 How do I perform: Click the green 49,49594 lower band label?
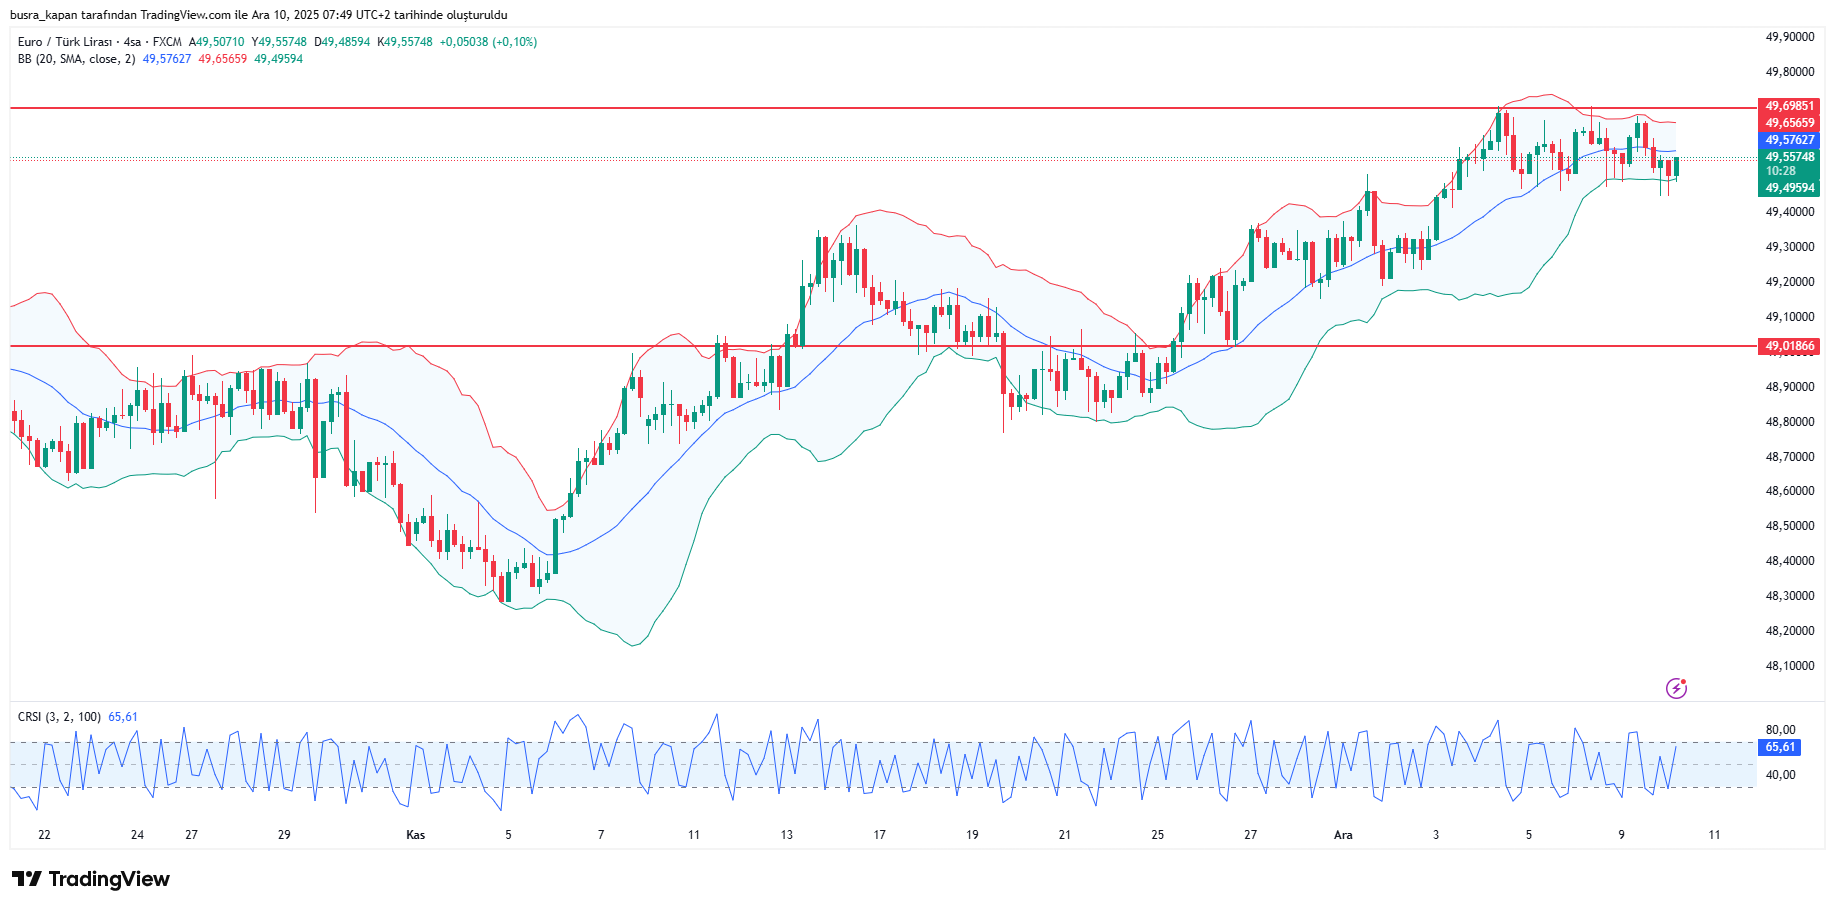coord(1789,188)
